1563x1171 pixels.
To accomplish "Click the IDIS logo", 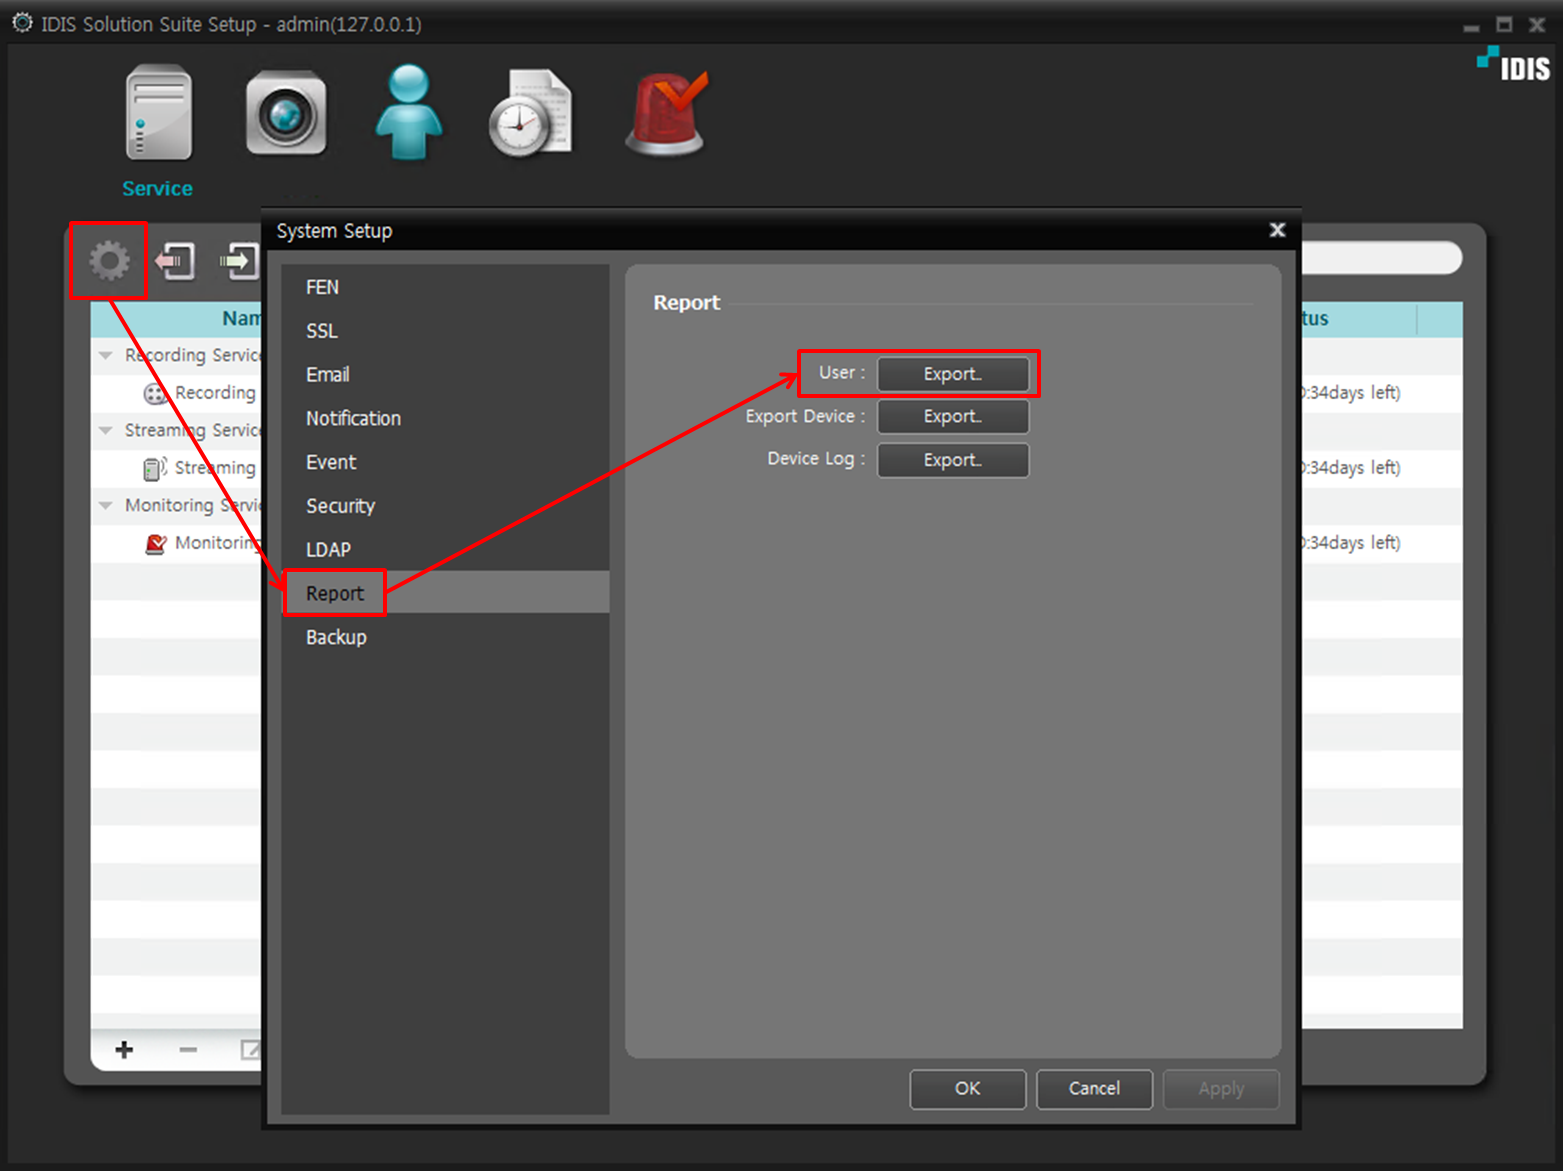I will click(x=1514, y=64).
